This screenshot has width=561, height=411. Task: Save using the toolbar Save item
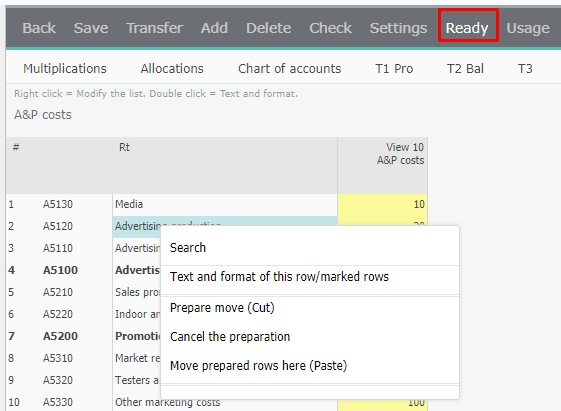[91, 28]
